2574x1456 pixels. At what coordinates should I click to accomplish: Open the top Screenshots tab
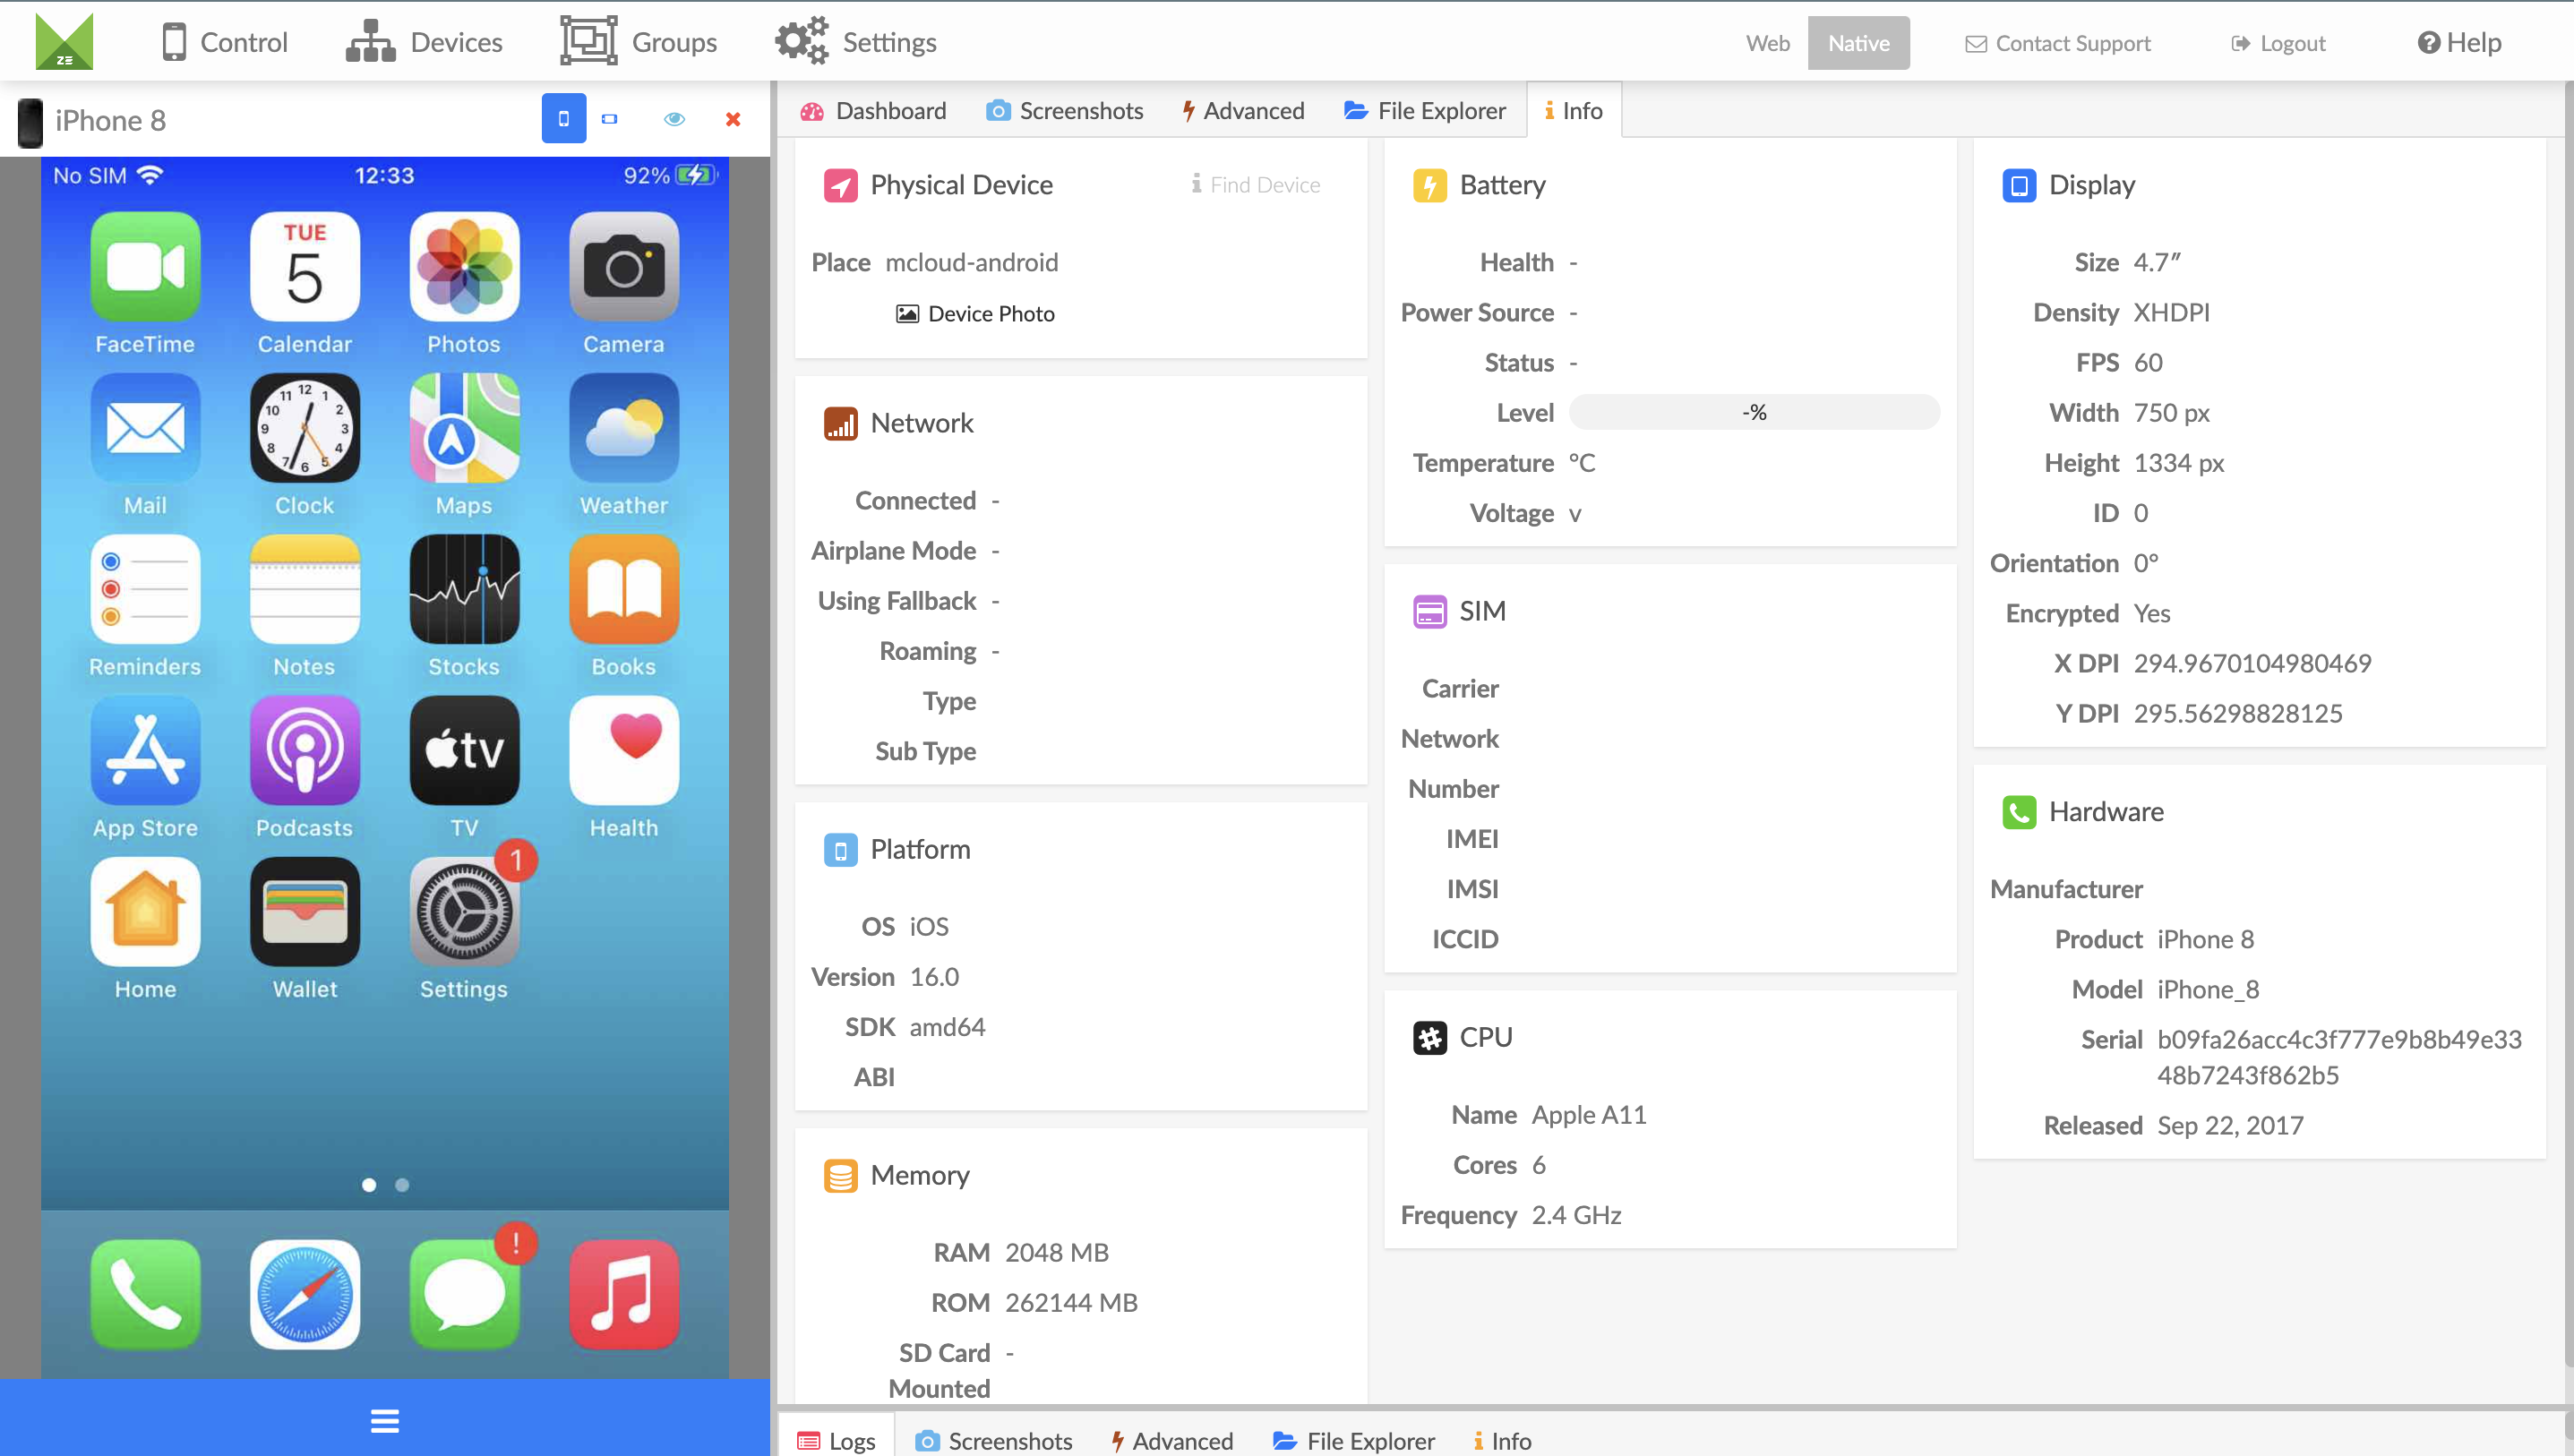point(1064,110)
